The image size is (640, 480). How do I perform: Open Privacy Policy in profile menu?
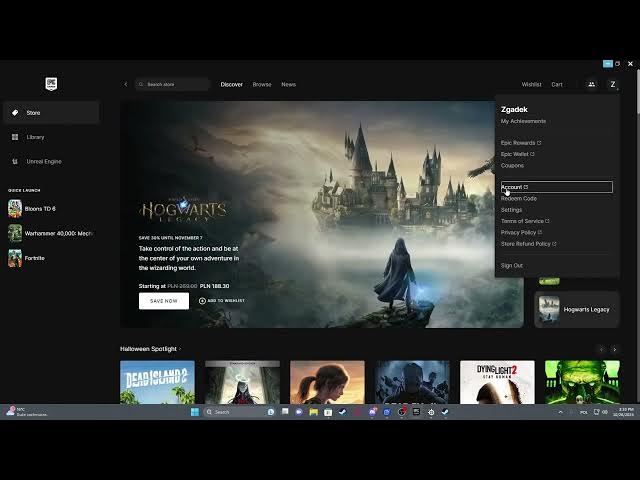pyautogui.click(x=521, y=233)
